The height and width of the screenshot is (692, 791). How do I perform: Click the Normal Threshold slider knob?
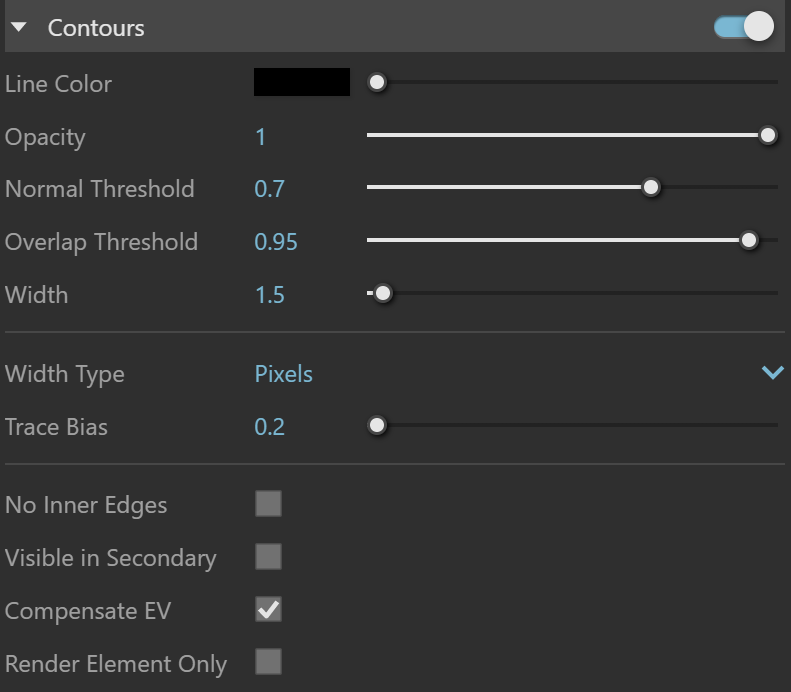651,187
